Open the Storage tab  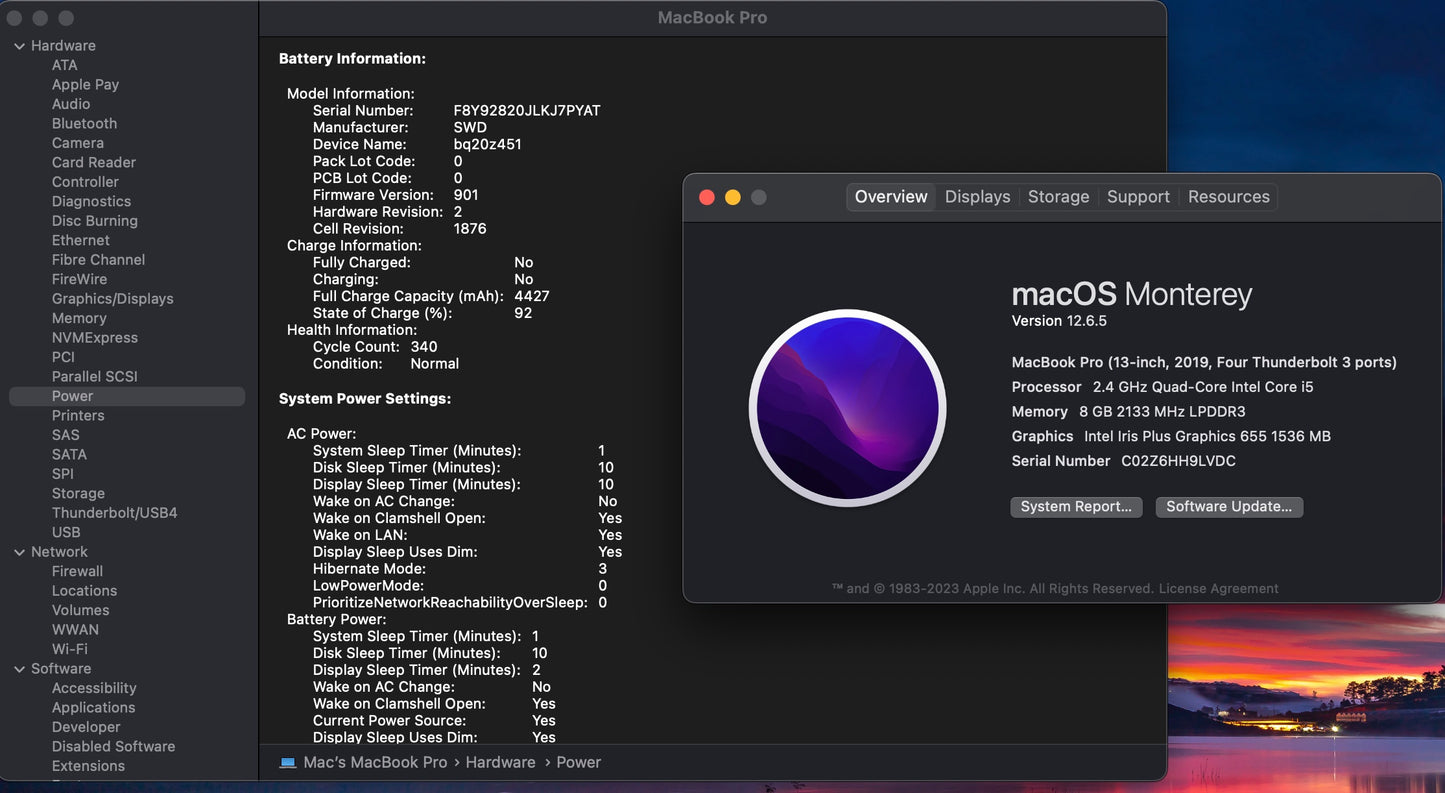(1058, 197)
